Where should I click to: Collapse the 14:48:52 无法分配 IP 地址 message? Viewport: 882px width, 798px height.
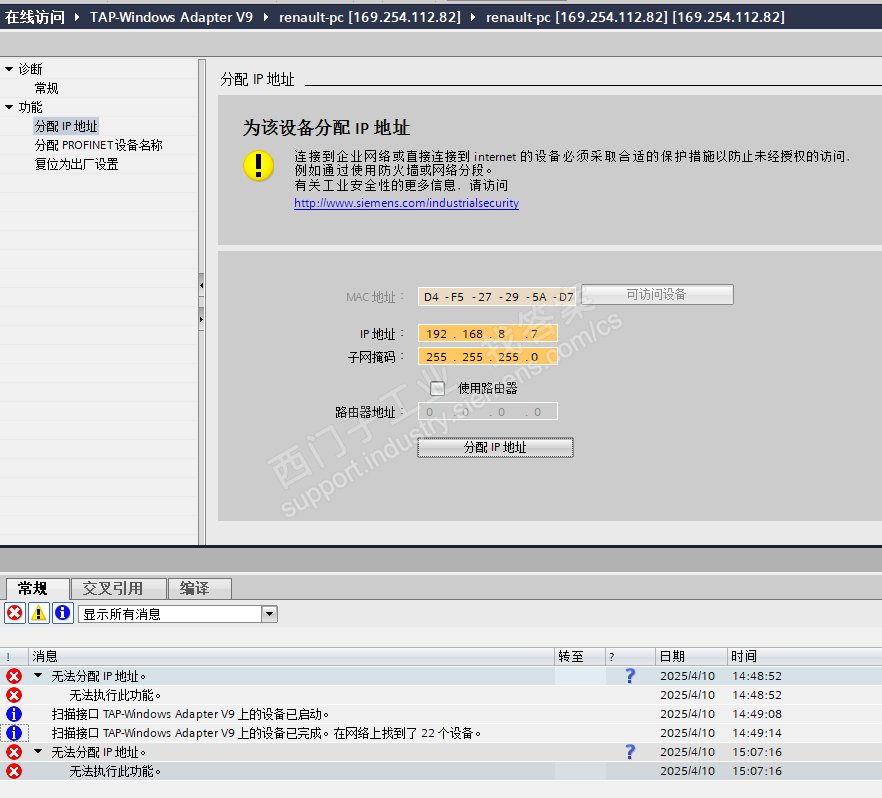click(x=38, y=675)
